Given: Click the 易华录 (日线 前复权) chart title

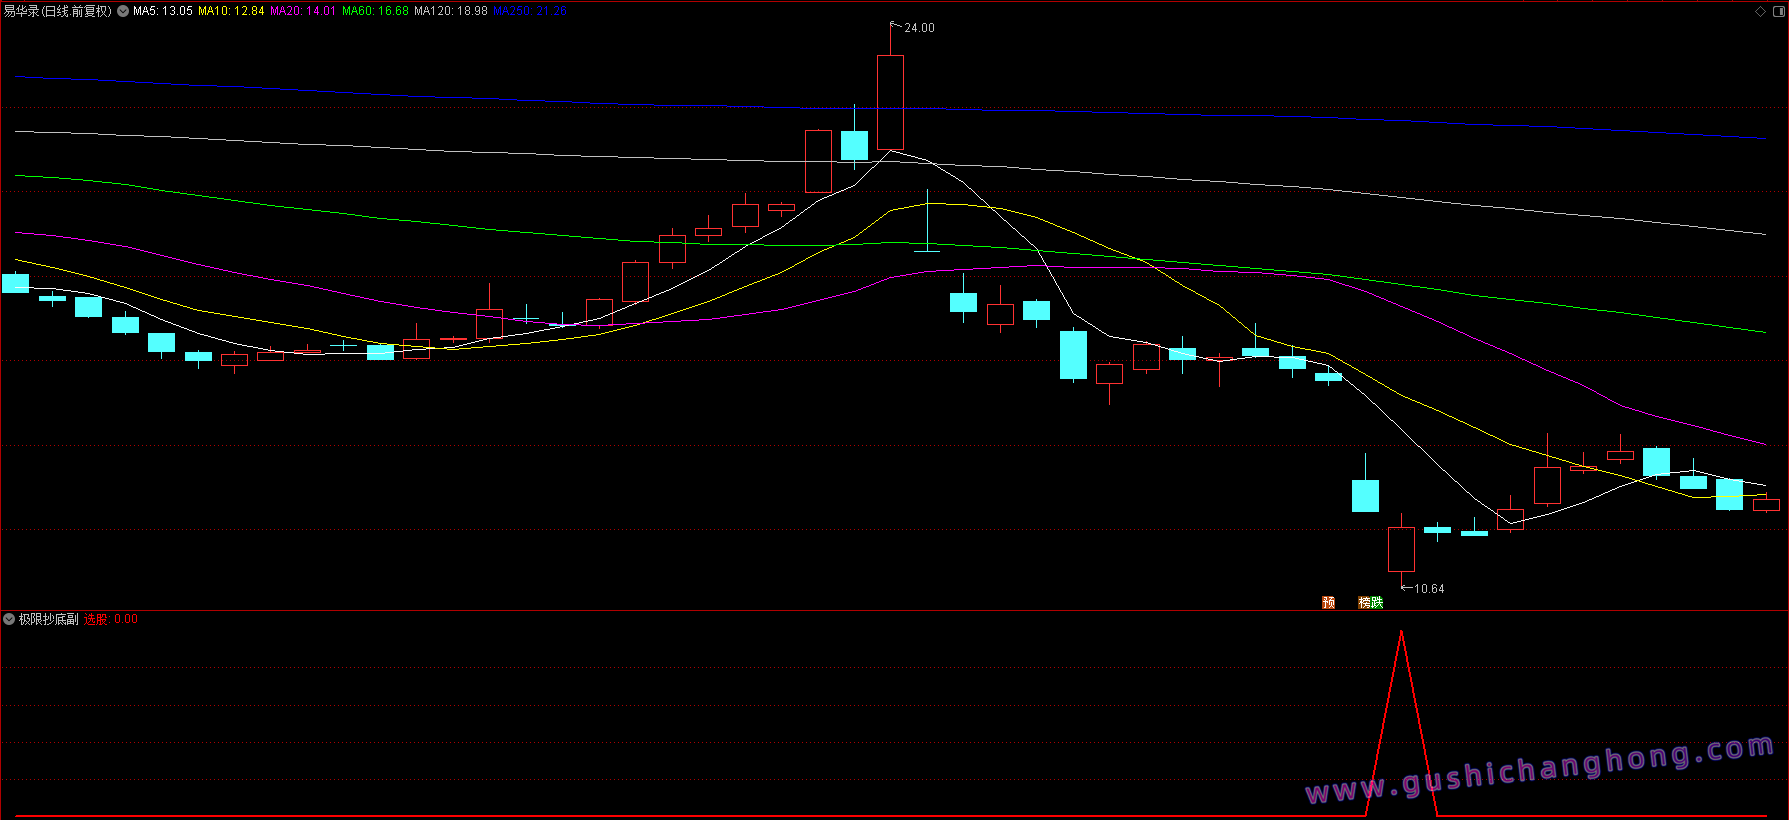Looking at the screenshot, I should (57, 11).
